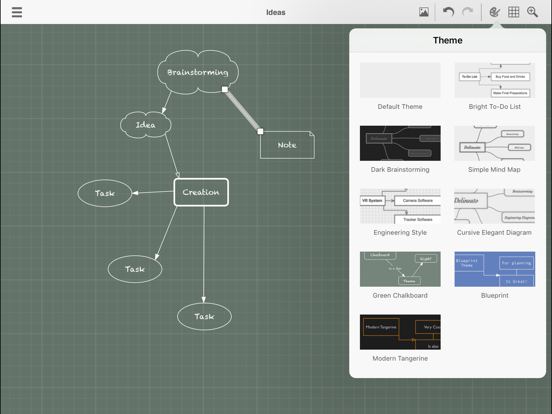The height and width of the screenshot is (414, 552).
Task: Open the hamburger menu
Action: tap(17, 12)
